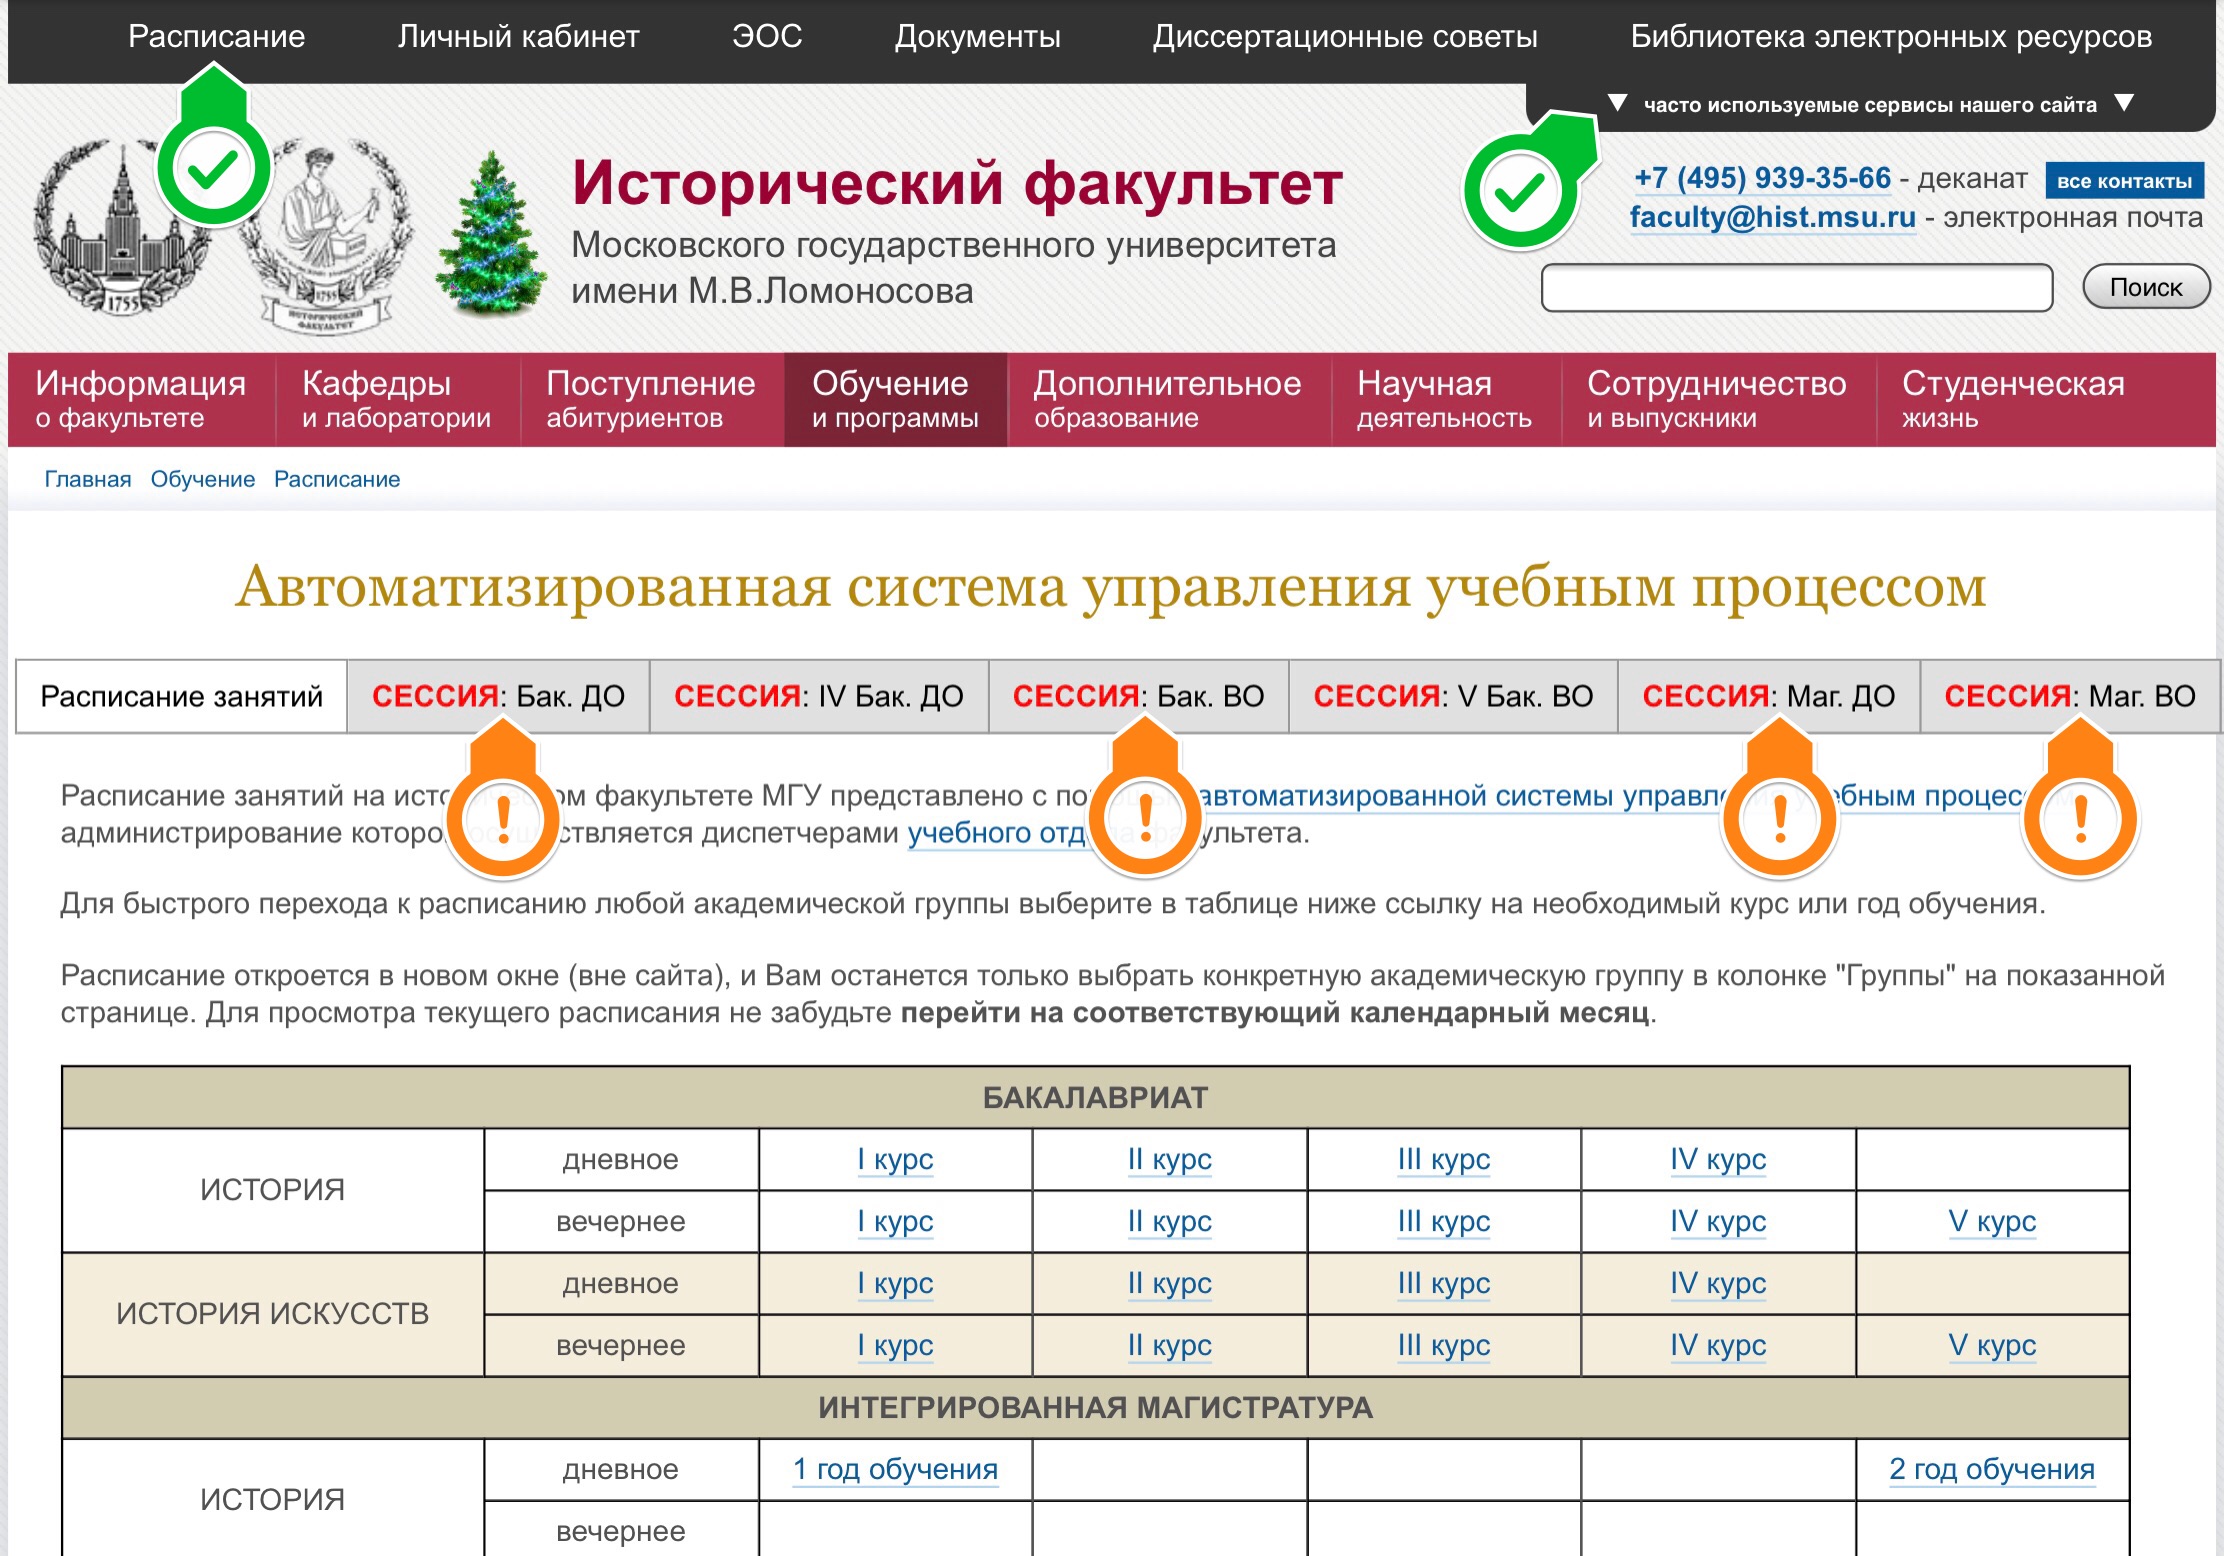Image resolution: width=2224 pixels, height=1556 pixels.
Task: Open Дополнительное образование menu
Action: pyautogui.click(x=1168, y=399)
